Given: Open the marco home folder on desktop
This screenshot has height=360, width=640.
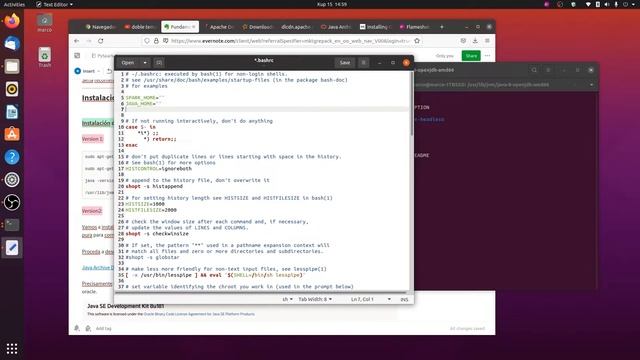Looking at the screenshot, I should point(44,23).
